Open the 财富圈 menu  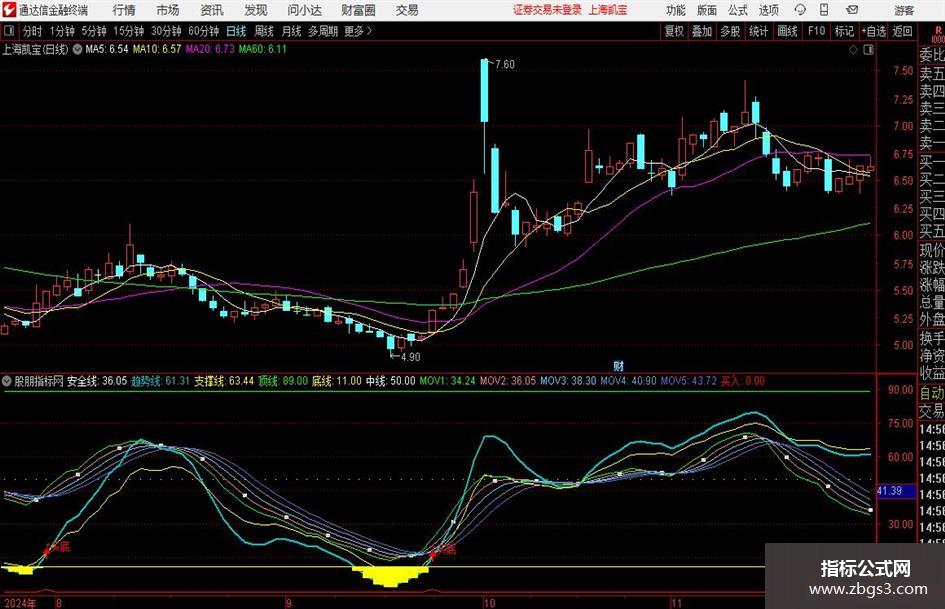[x=358, y=10]
